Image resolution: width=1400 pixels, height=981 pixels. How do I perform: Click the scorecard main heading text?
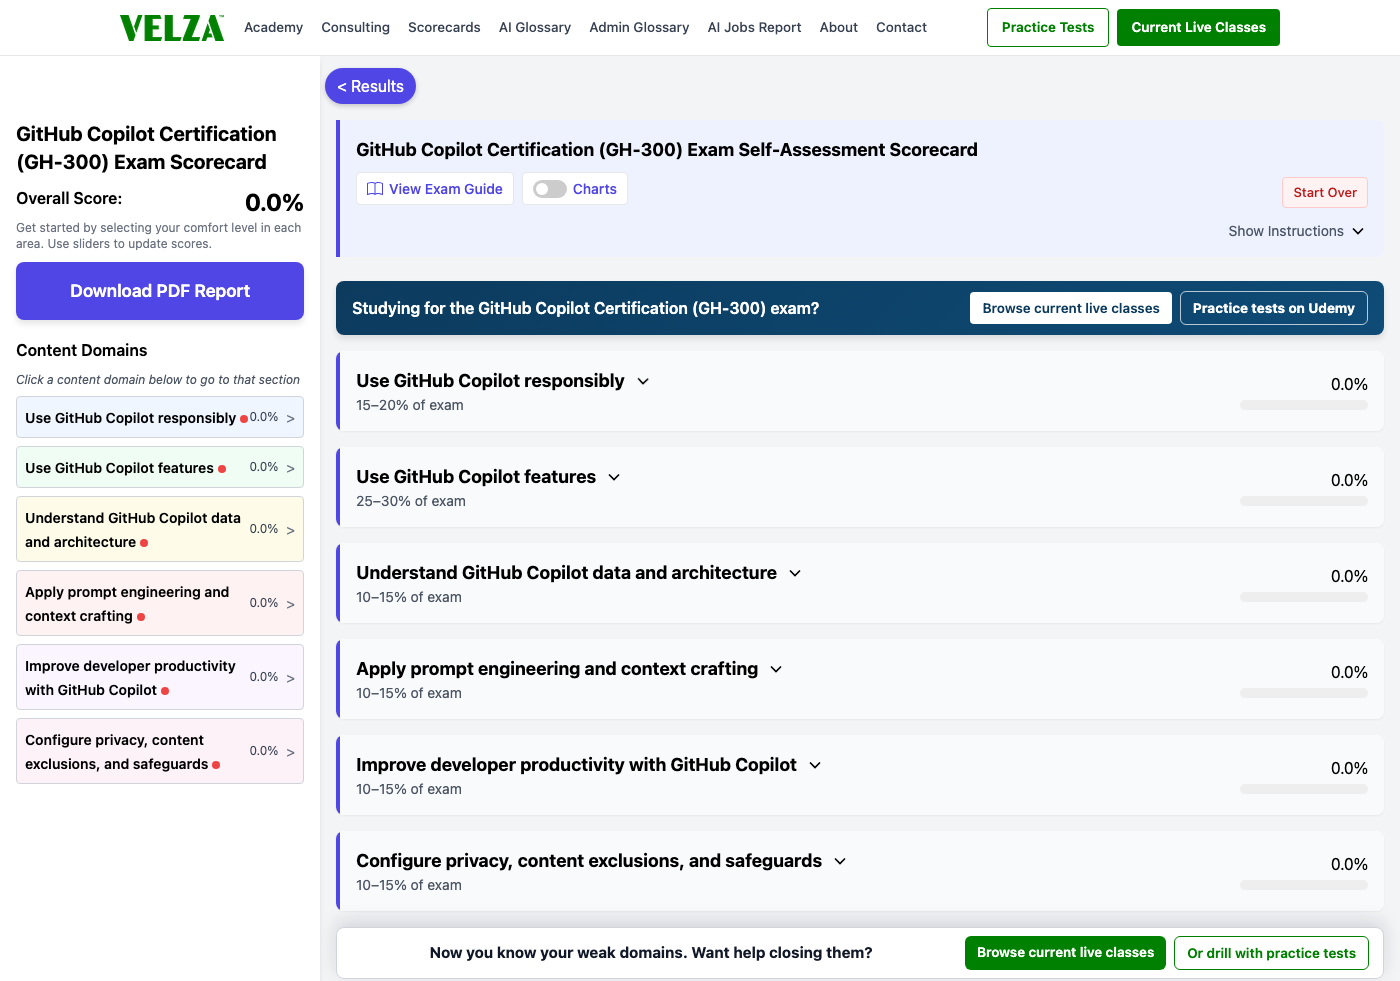(667, 150)
